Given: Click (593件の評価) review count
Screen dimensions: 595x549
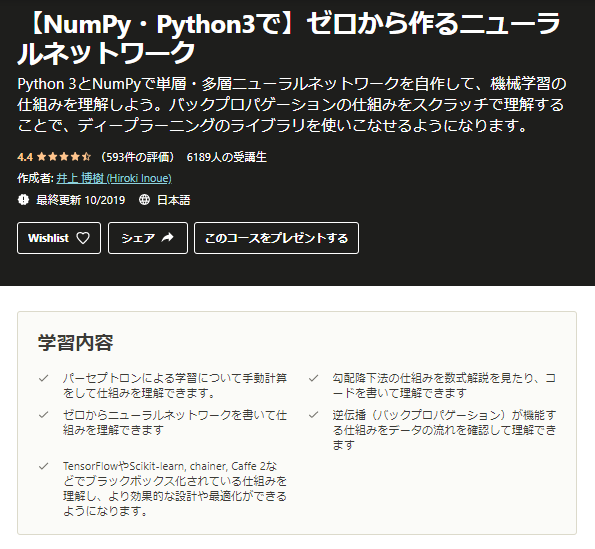Looking at the screenshot, I should tap(137, 157).
